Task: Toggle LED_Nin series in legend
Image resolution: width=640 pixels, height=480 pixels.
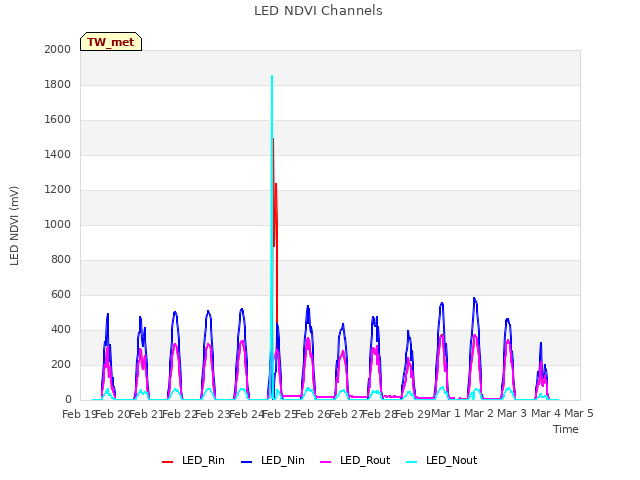Action: (x=273, y=460)
